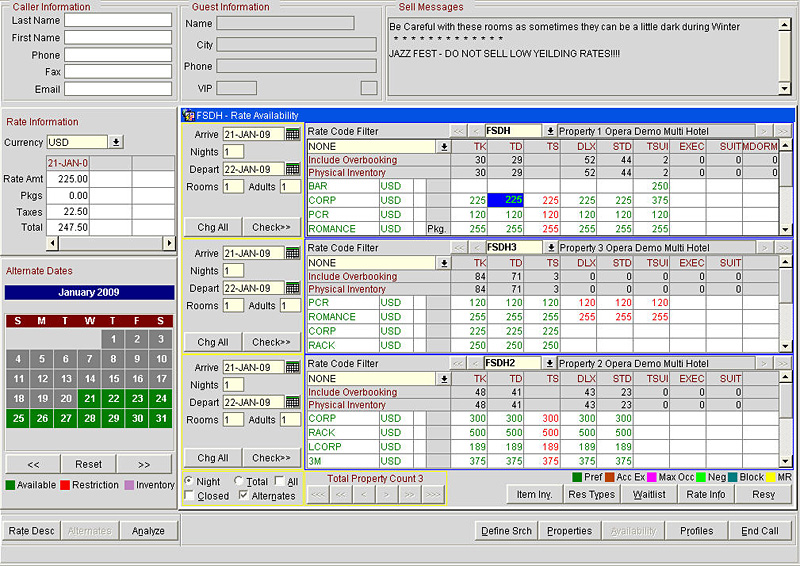Click the Rate Desc button
This screenshot has width=800, height=566.
[32, 531]
